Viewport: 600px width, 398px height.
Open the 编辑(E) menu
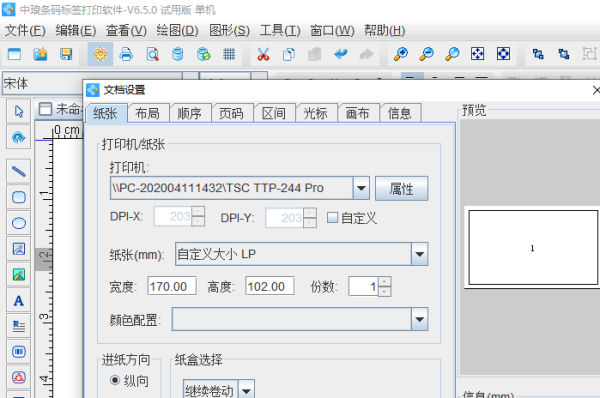click(x=75, y=30)
